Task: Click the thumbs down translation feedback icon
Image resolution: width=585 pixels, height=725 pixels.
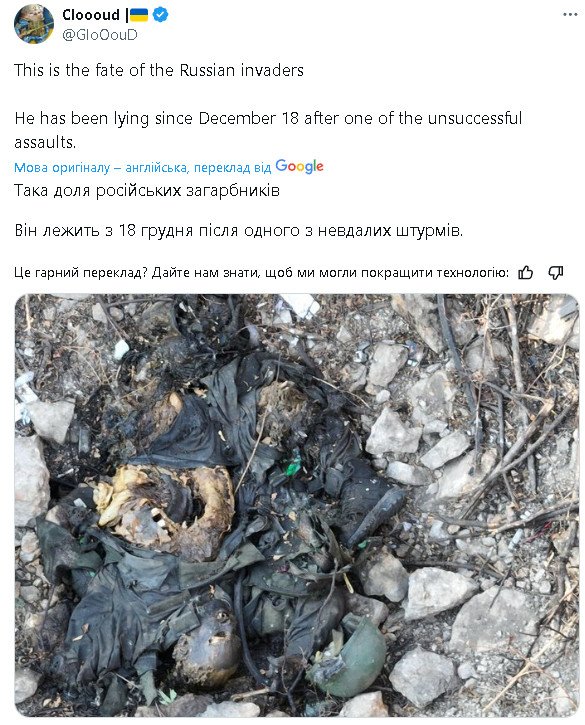Action: pyautogui.click(x=555, y=273)
